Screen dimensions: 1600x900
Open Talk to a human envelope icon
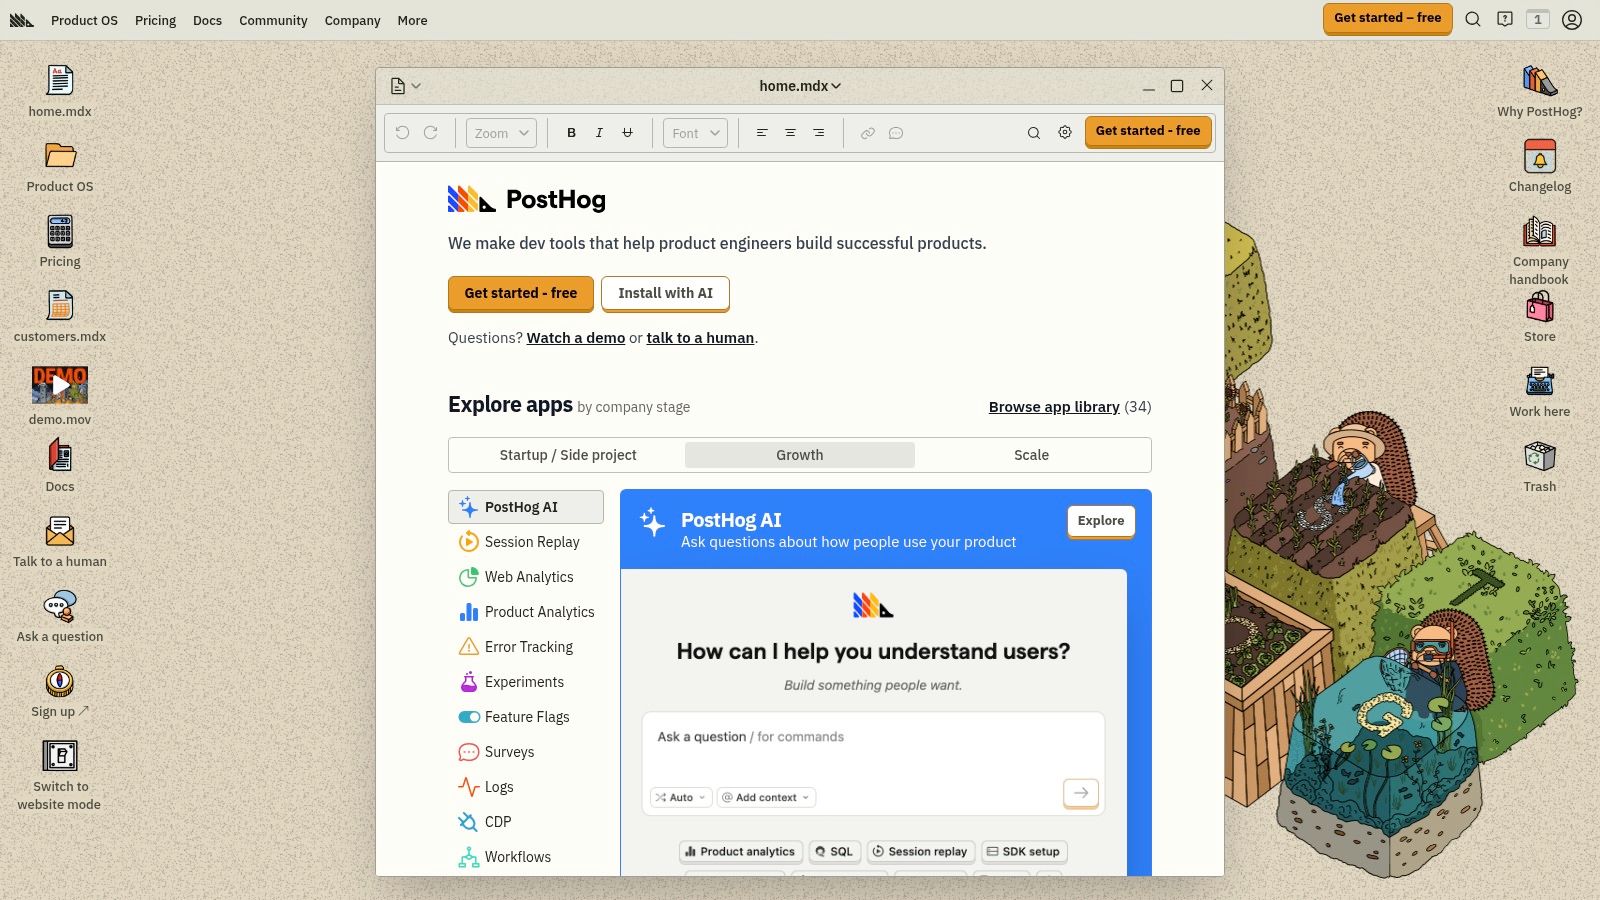tap(60, 533)
